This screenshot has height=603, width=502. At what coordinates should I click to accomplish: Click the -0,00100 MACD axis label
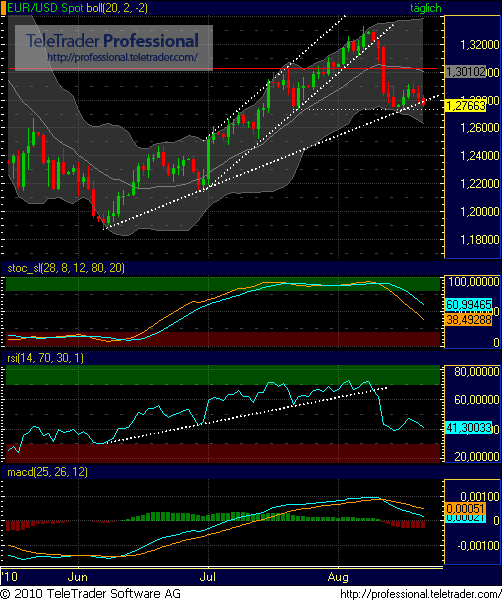pyautogui.click(x=478, y=545)
